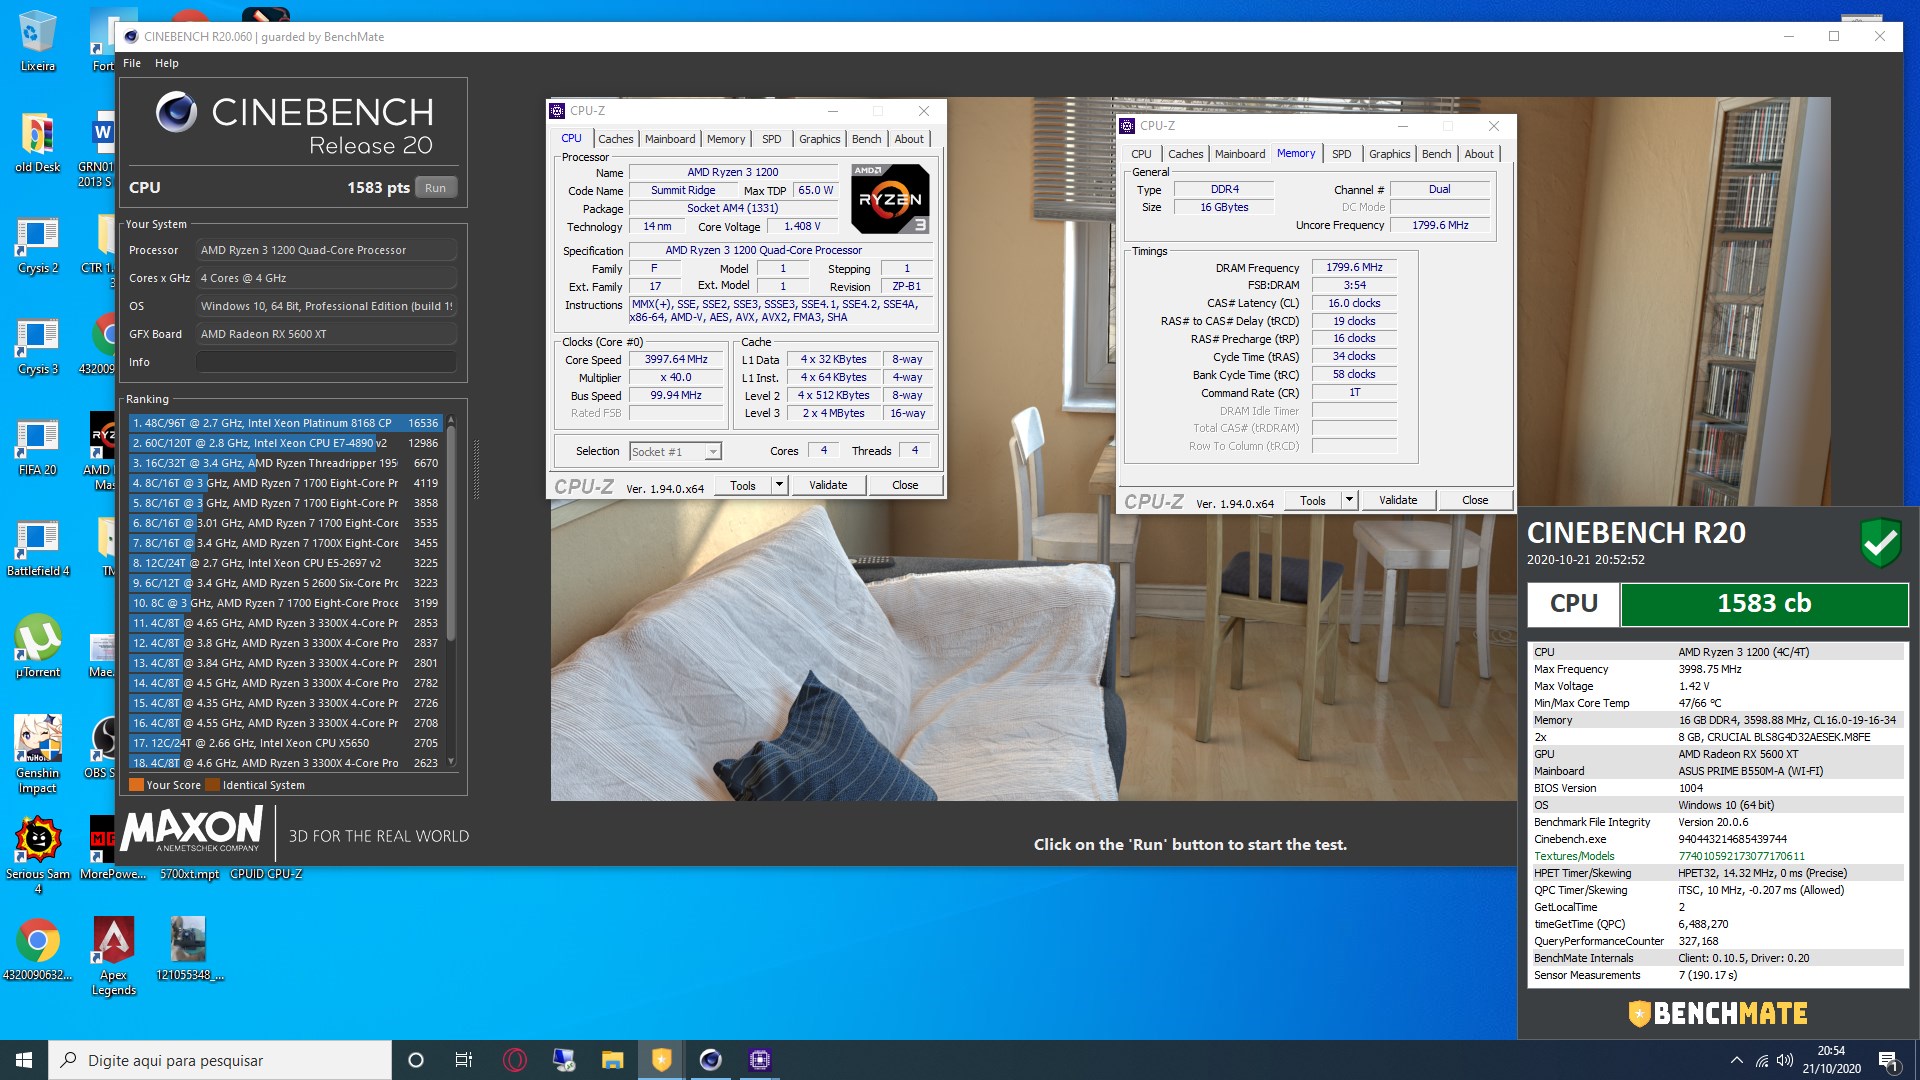The width and height of the screenshot is (1920, 1080).
Task: Open the GRN01 2013 Word document icon
Action: click(x=100, y=148)
